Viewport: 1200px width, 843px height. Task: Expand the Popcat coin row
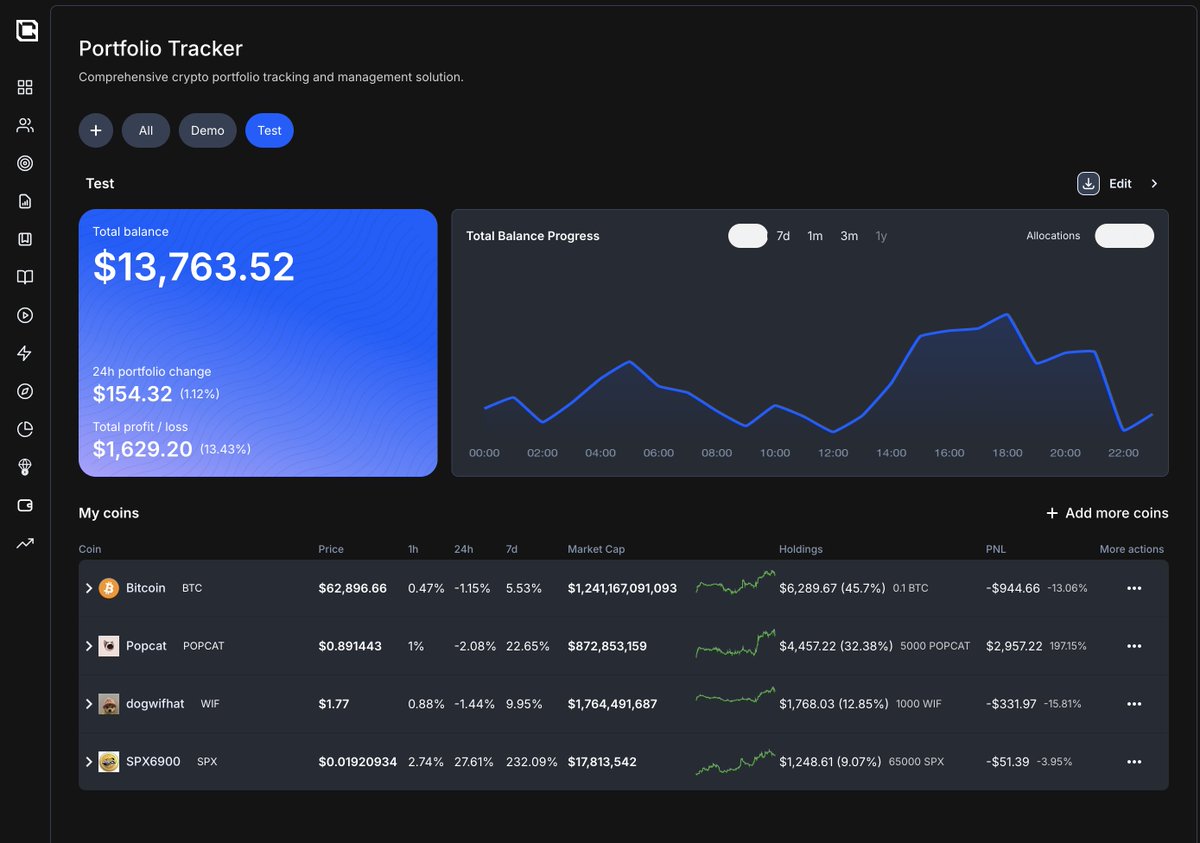(x=89, y=646)
